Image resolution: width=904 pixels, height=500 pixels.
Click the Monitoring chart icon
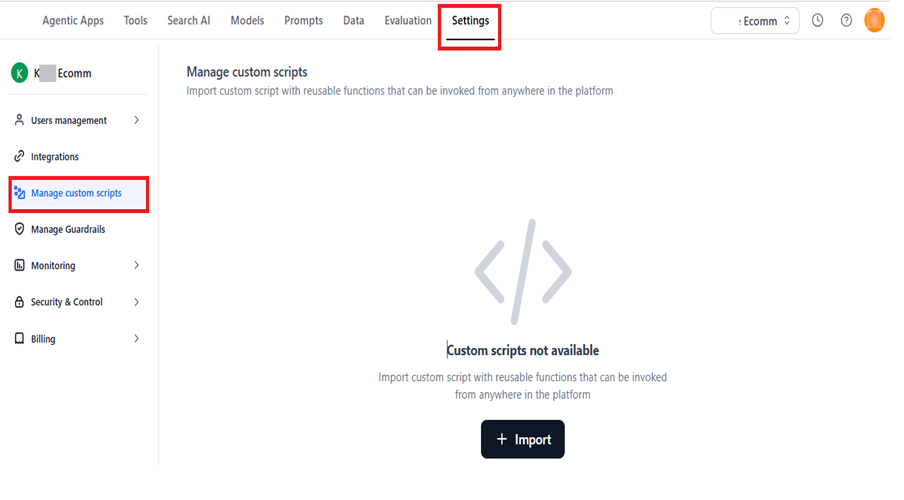pyautogui.click(x=19, y=266)
